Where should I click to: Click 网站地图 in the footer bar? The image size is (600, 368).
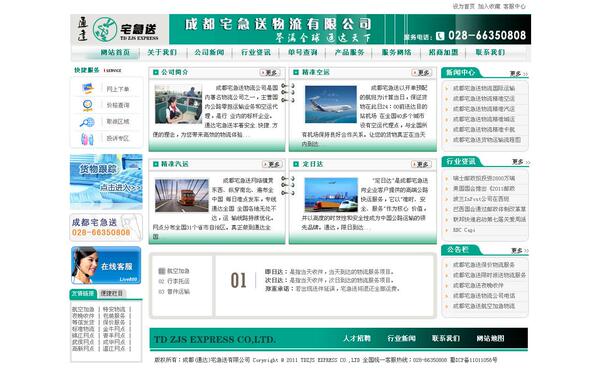coord(490,339)
